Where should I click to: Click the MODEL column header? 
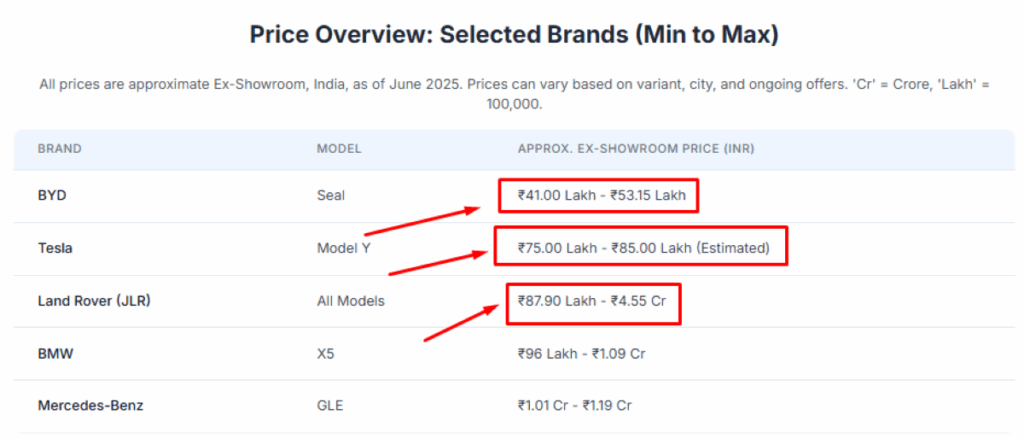coord(339,149)
